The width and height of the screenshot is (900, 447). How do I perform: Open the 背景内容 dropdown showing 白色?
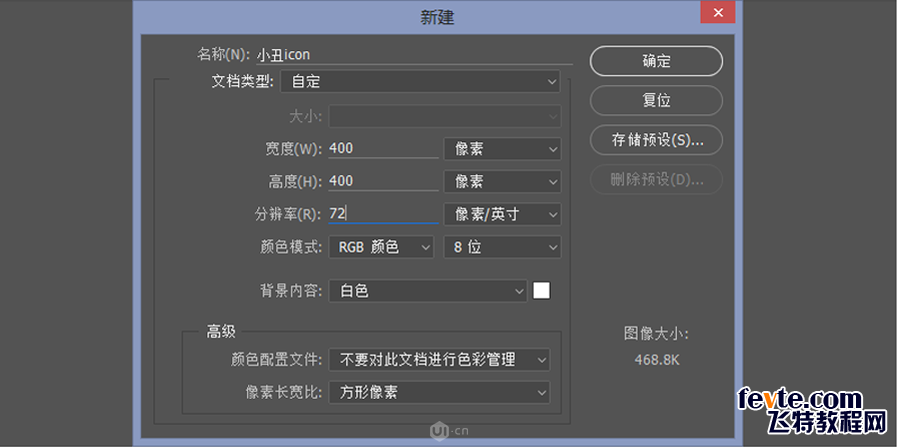[x=428, y=291]
